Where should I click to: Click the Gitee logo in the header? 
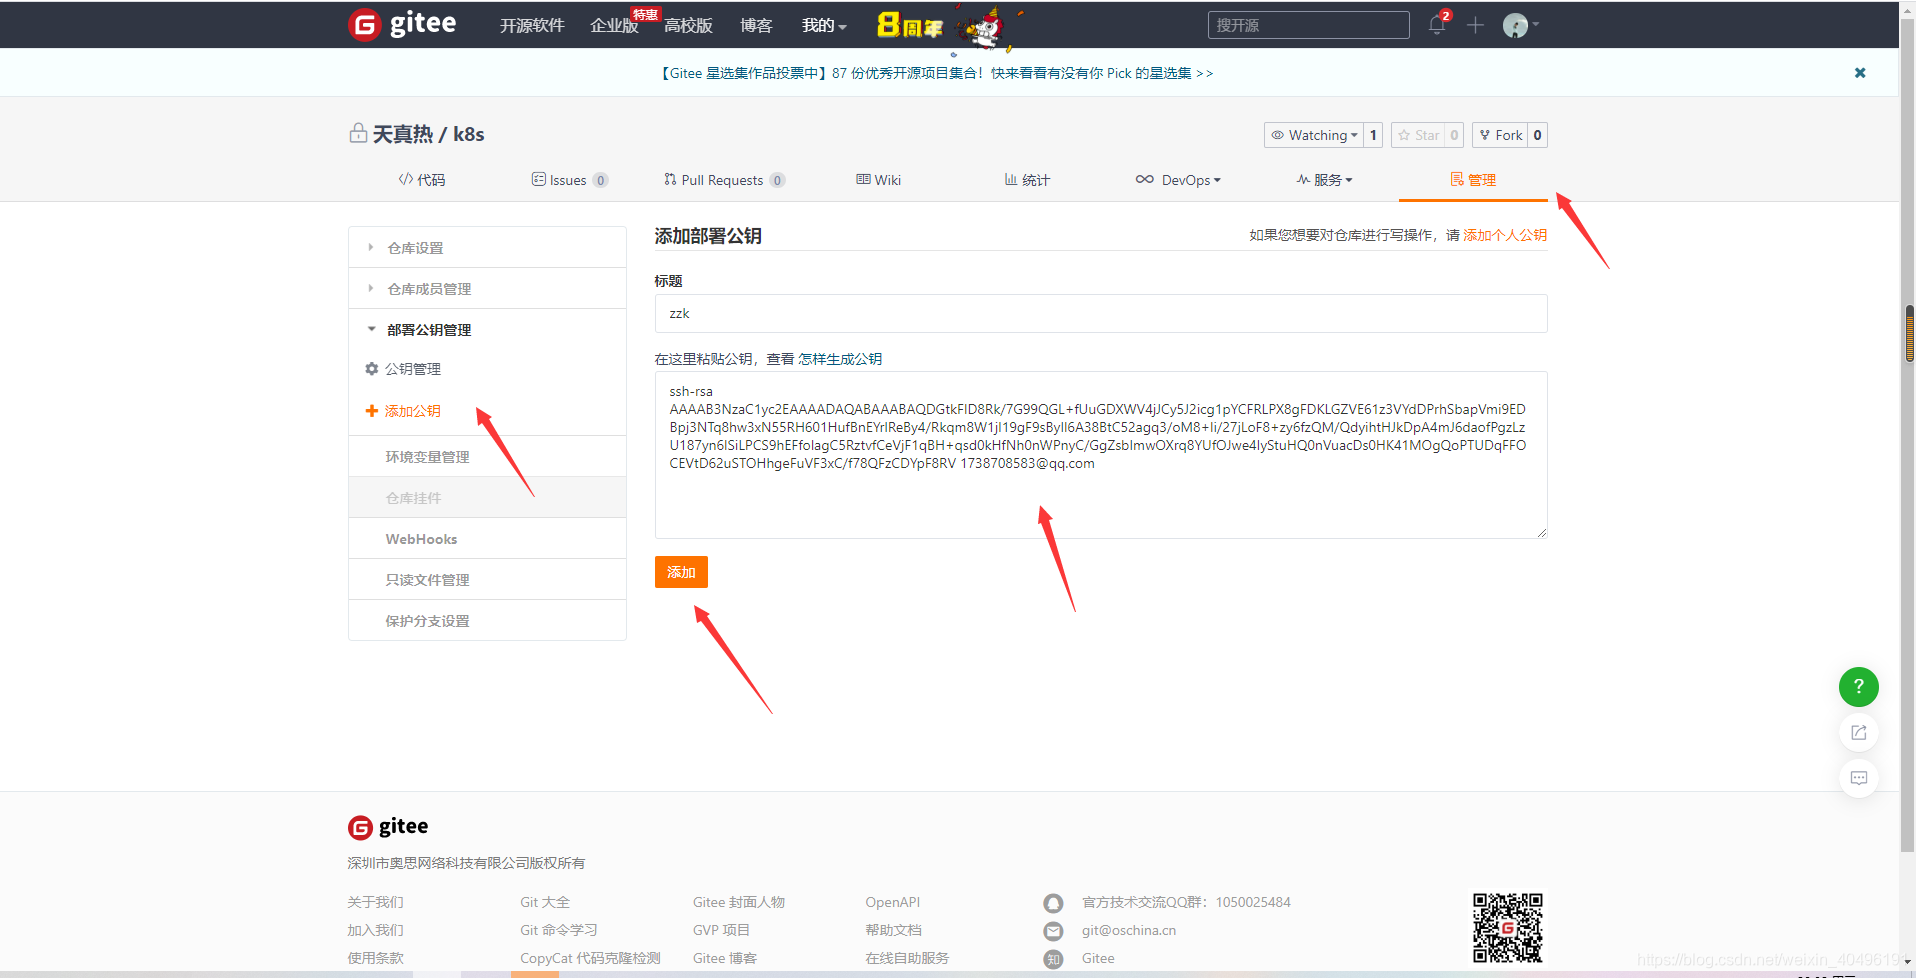point(402,24)
